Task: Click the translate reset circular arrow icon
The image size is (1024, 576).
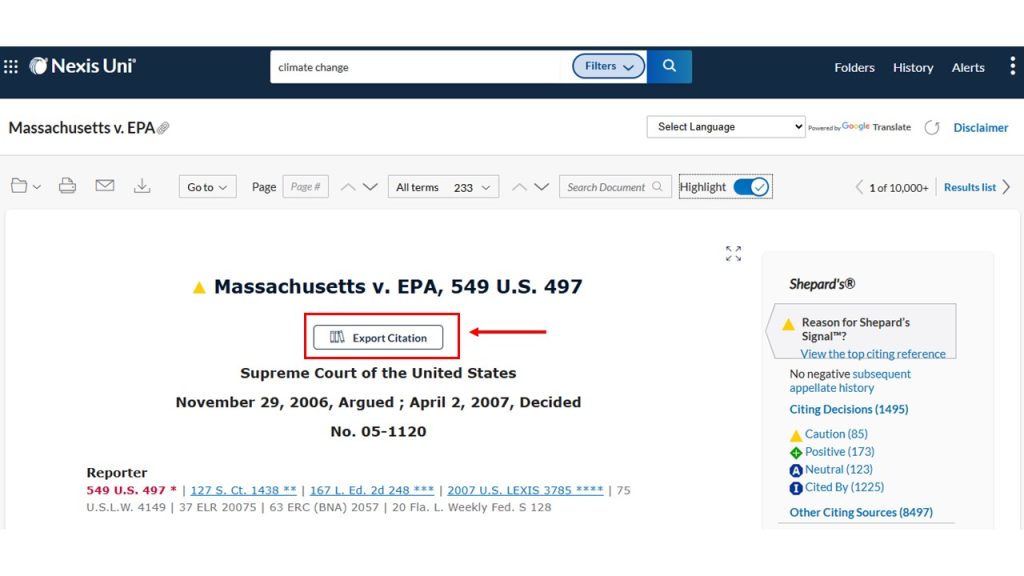Action: tap(932, 127)
